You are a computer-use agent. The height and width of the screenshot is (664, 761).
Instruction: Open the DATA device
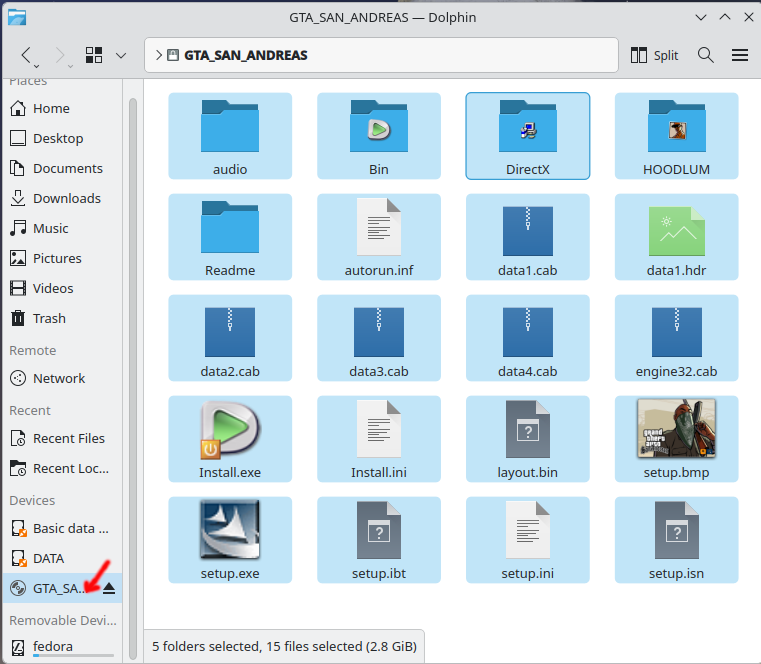point(62,558)
